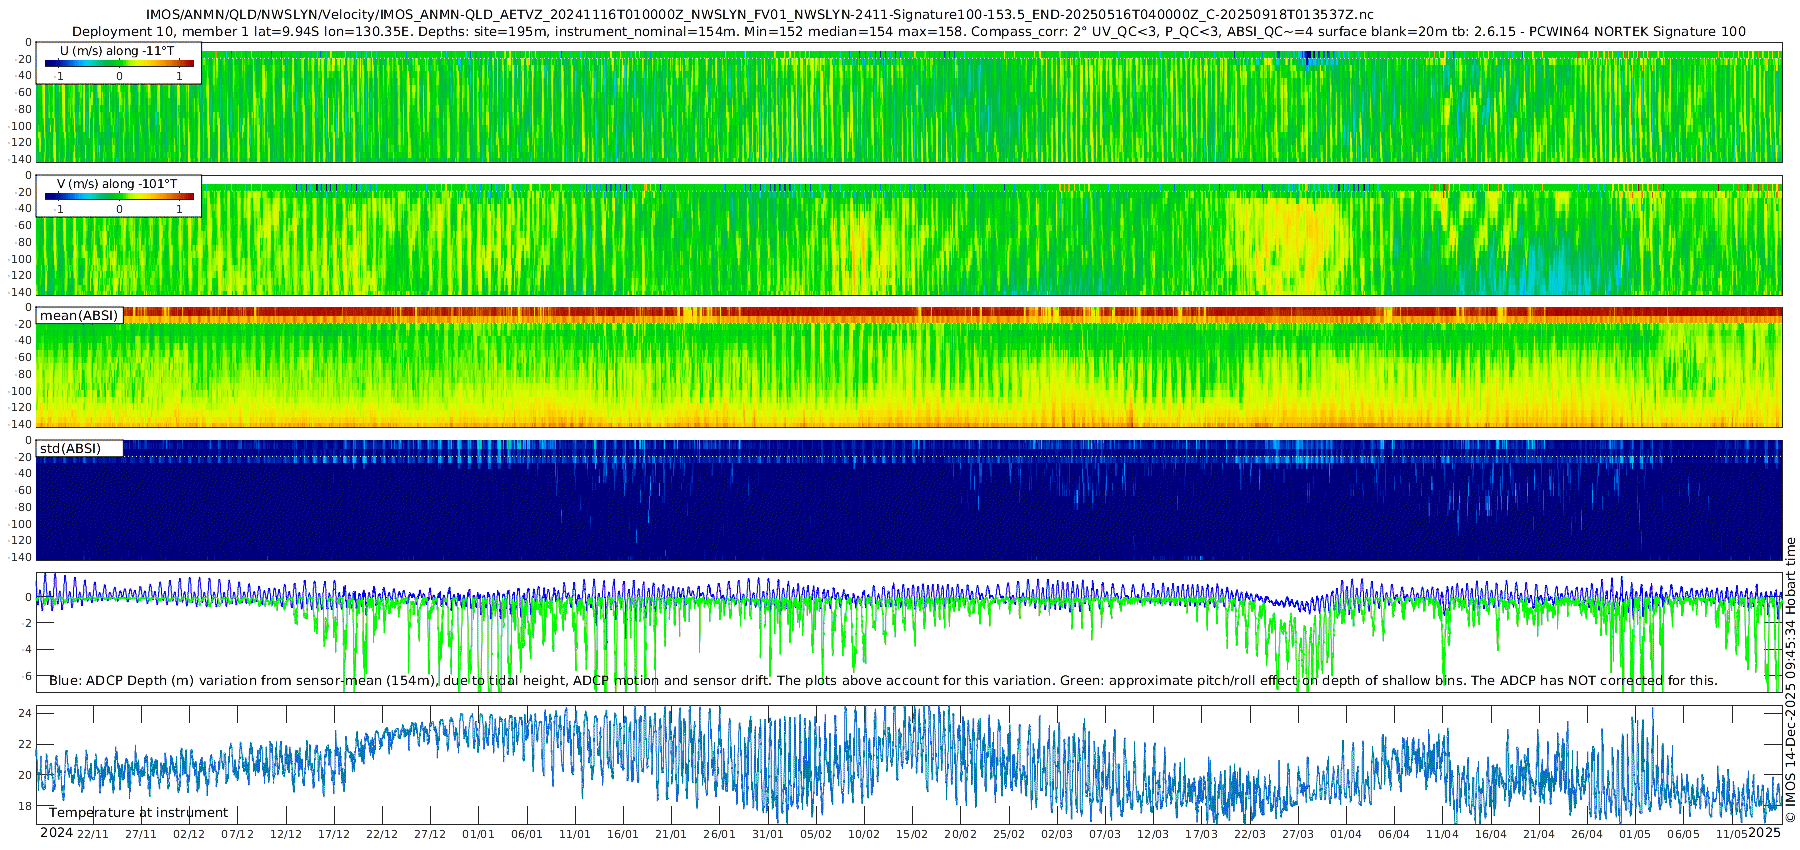Click the '01/04' date tick label
The height and width of the screenshot is (850, 1800).
[1346, 834]
